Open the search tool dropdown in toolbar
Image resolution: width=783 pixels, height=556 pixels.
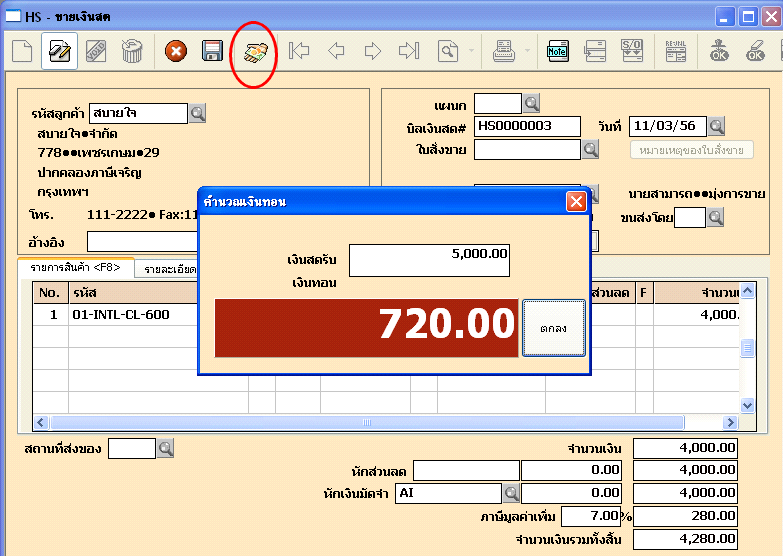pyautogui.click(x=472, y=51)
